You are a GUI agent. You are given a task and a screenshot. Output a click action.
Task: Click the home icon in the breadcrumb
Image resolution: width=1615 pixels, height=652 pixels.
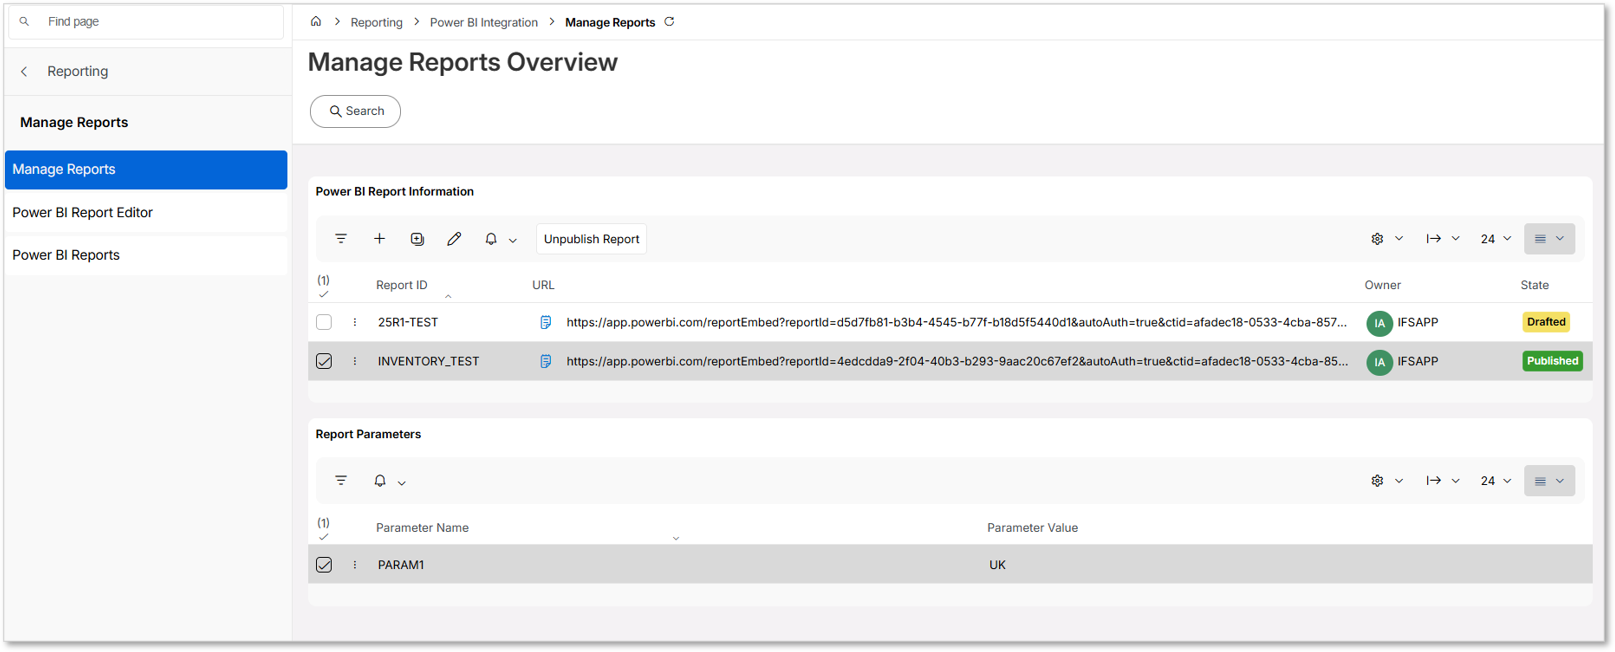coord(315,21)
